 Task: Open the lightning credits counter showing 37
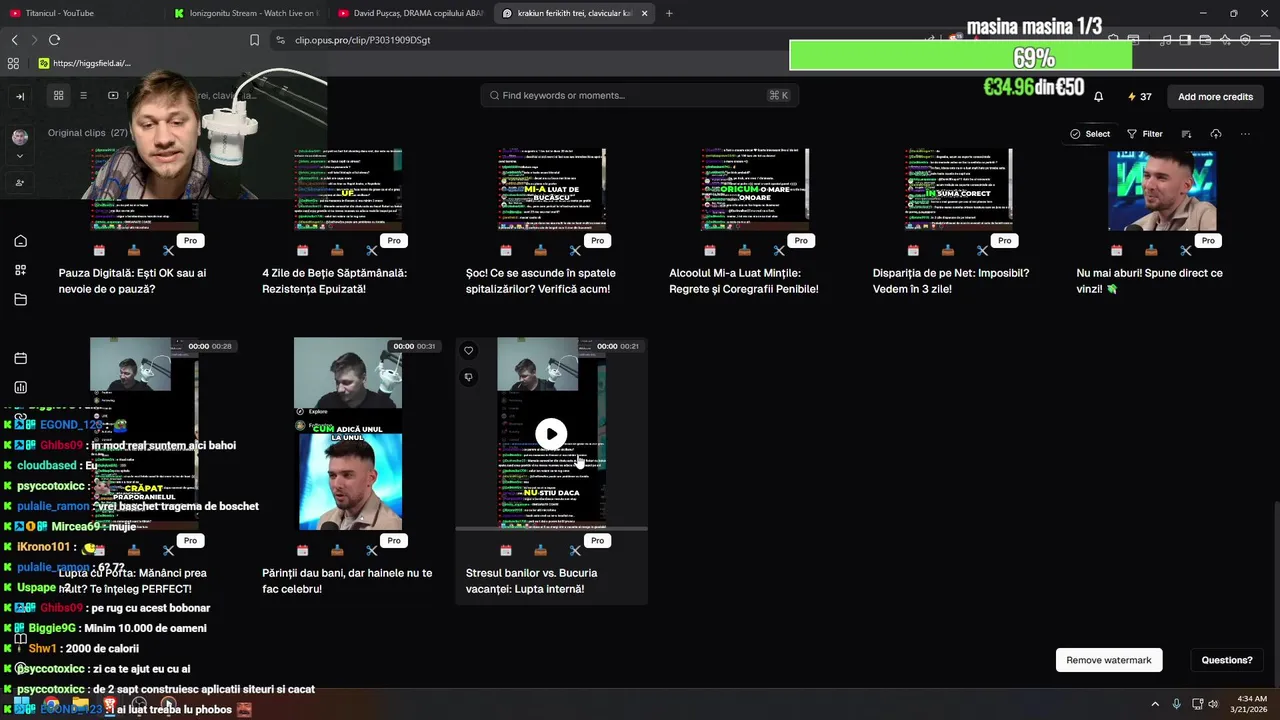pos(1139,97)
